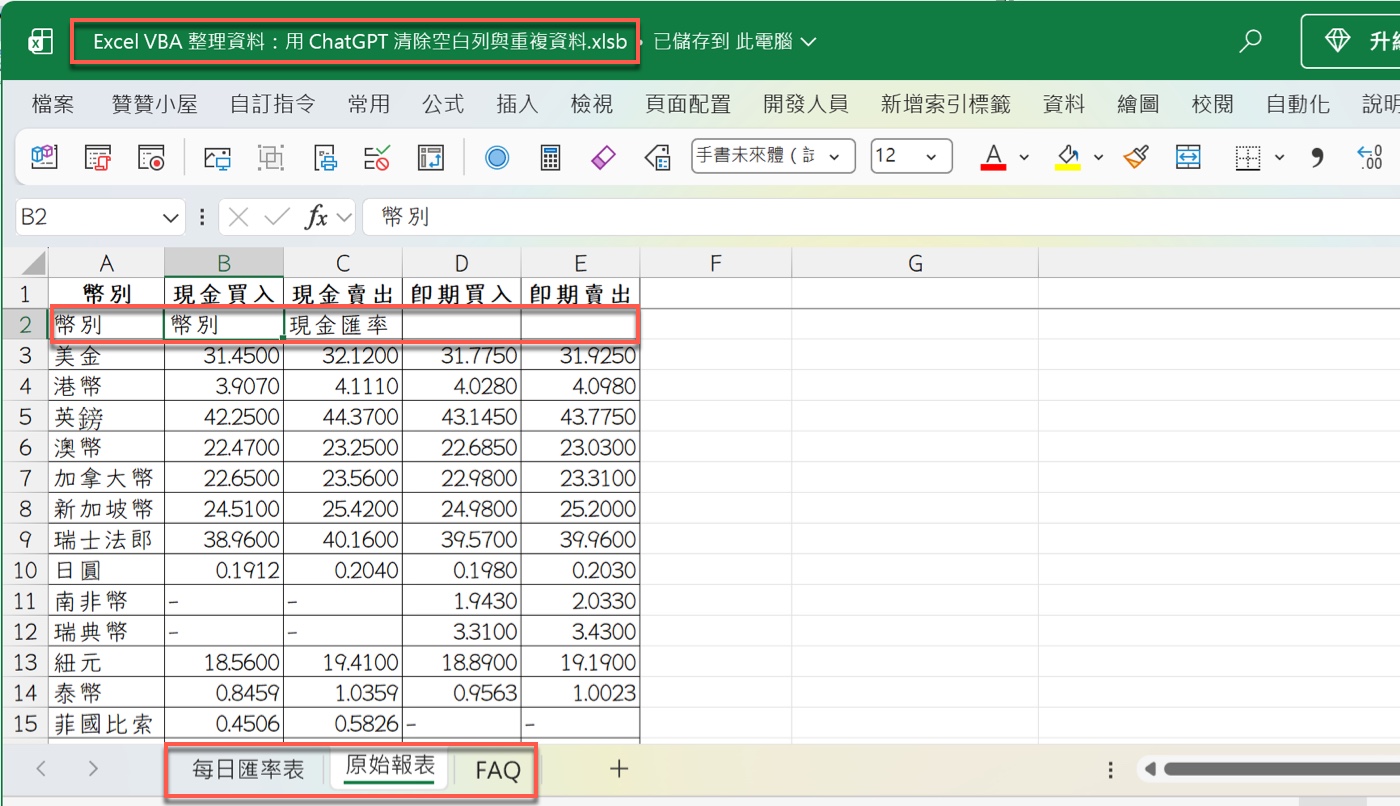Screen dimensions: 1400x806
Task: Expand font color dropdown arrow
Action: 1024,158
